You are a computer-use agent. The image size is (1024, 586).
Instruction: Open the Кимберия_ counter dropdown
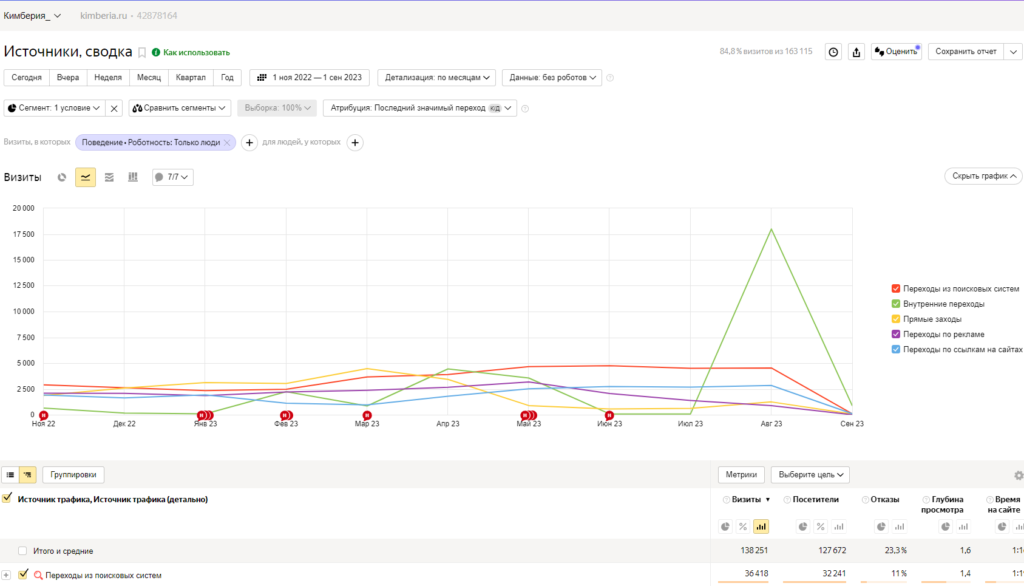[x=32, y=16]
